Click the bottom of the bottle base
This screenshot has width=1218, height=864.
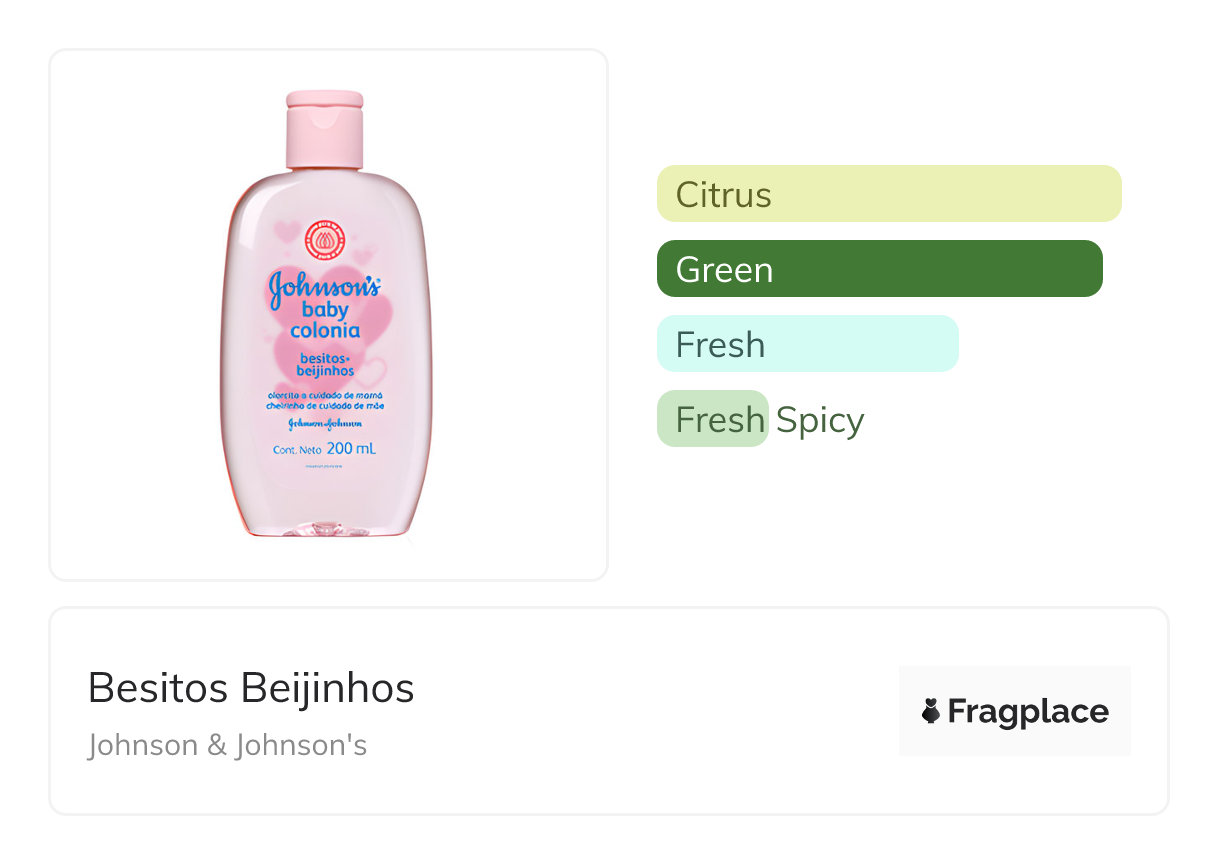[324, 529]
